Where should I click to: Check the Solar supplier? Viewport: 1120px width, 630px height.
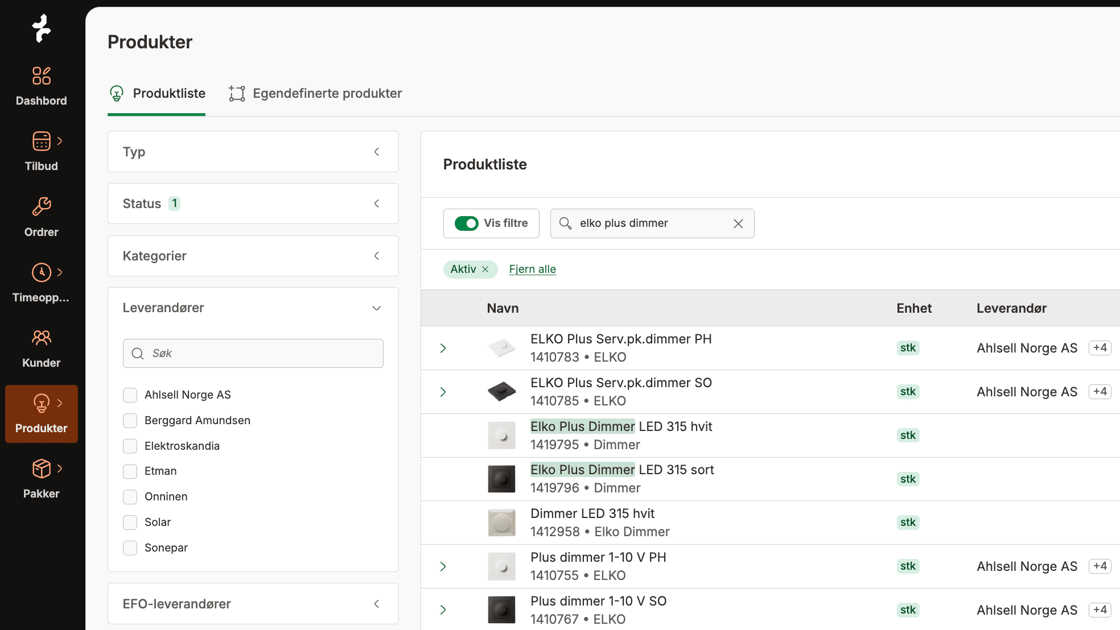130,522
